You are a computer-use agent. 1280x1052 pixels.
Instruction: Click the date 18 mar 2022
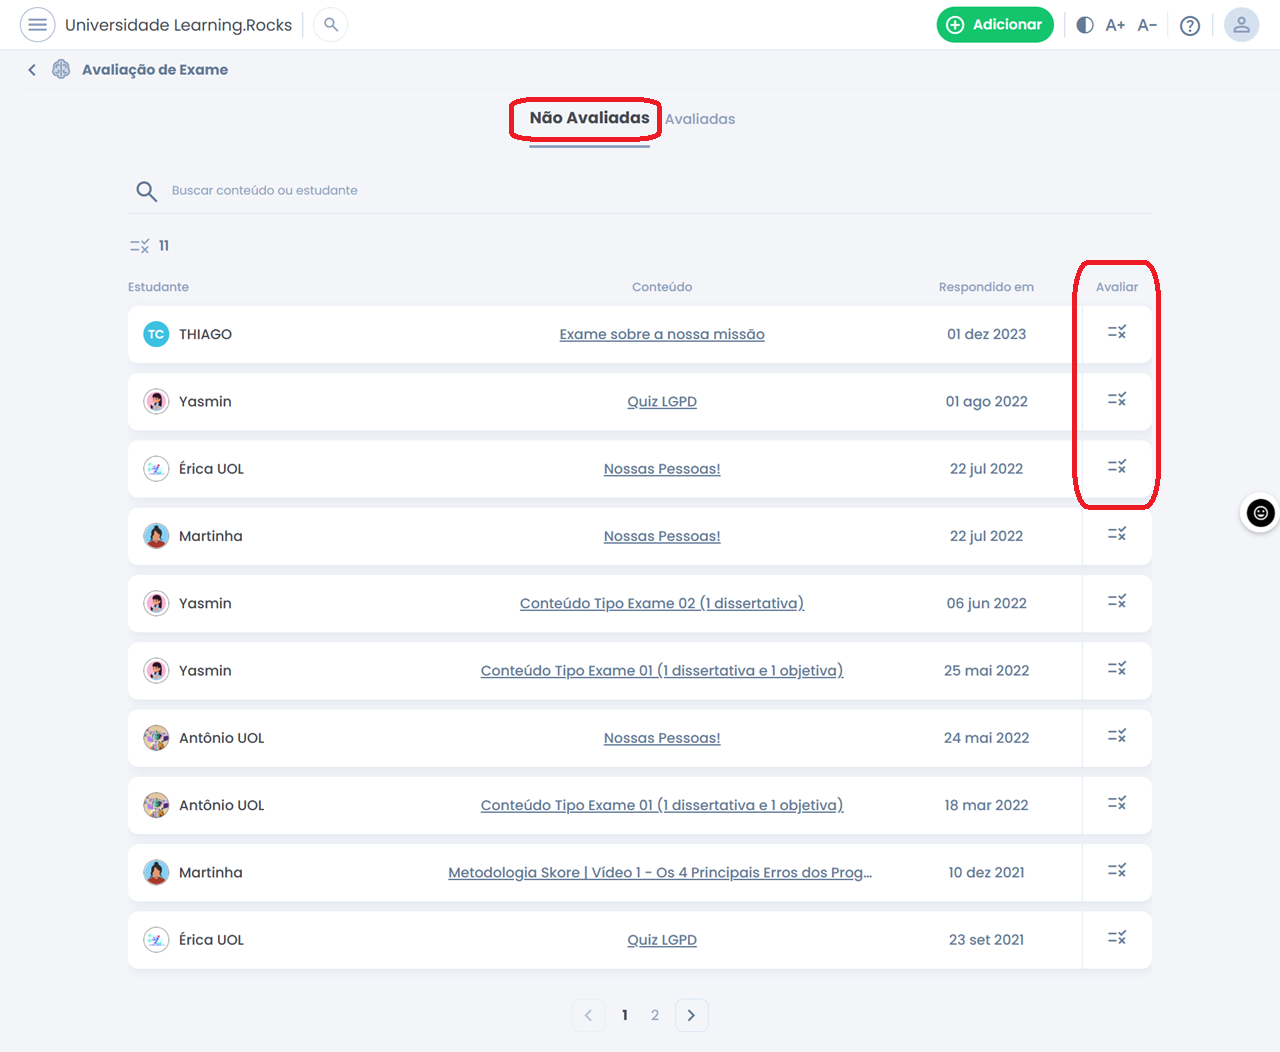[987, 805]
